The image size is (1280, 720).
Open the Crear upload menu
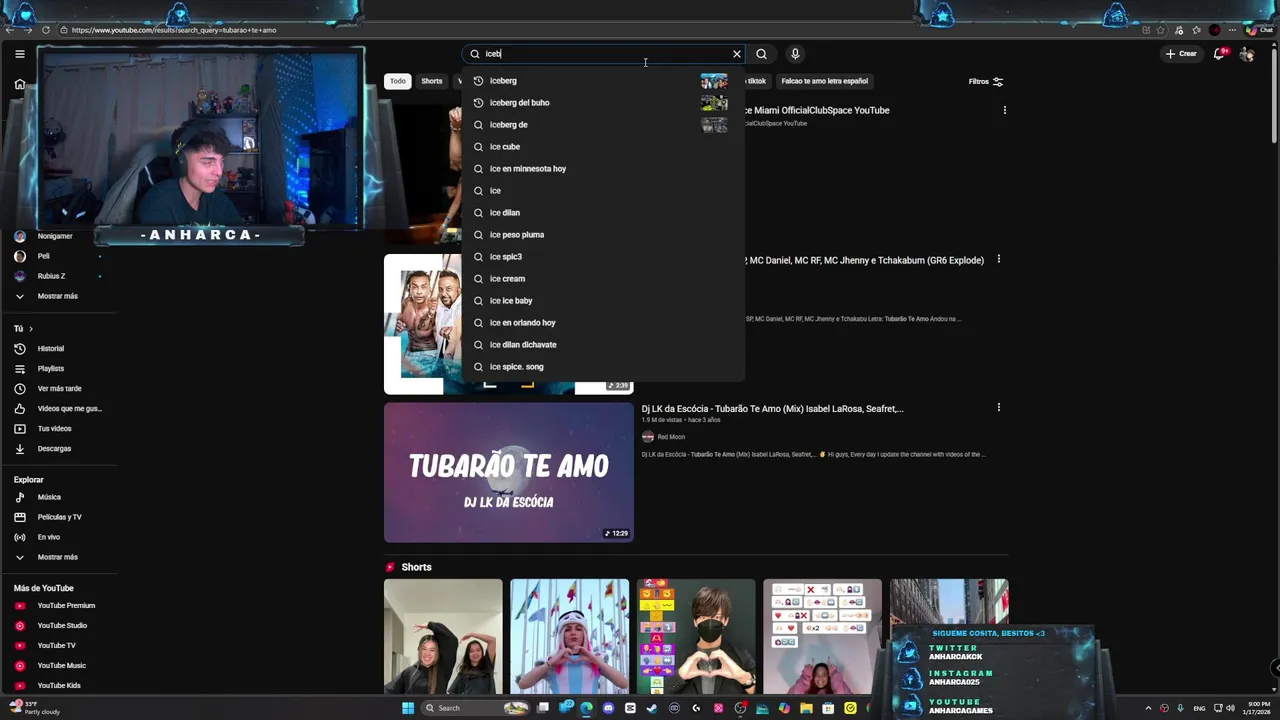pyautogui.click(x=1180, y=54)
